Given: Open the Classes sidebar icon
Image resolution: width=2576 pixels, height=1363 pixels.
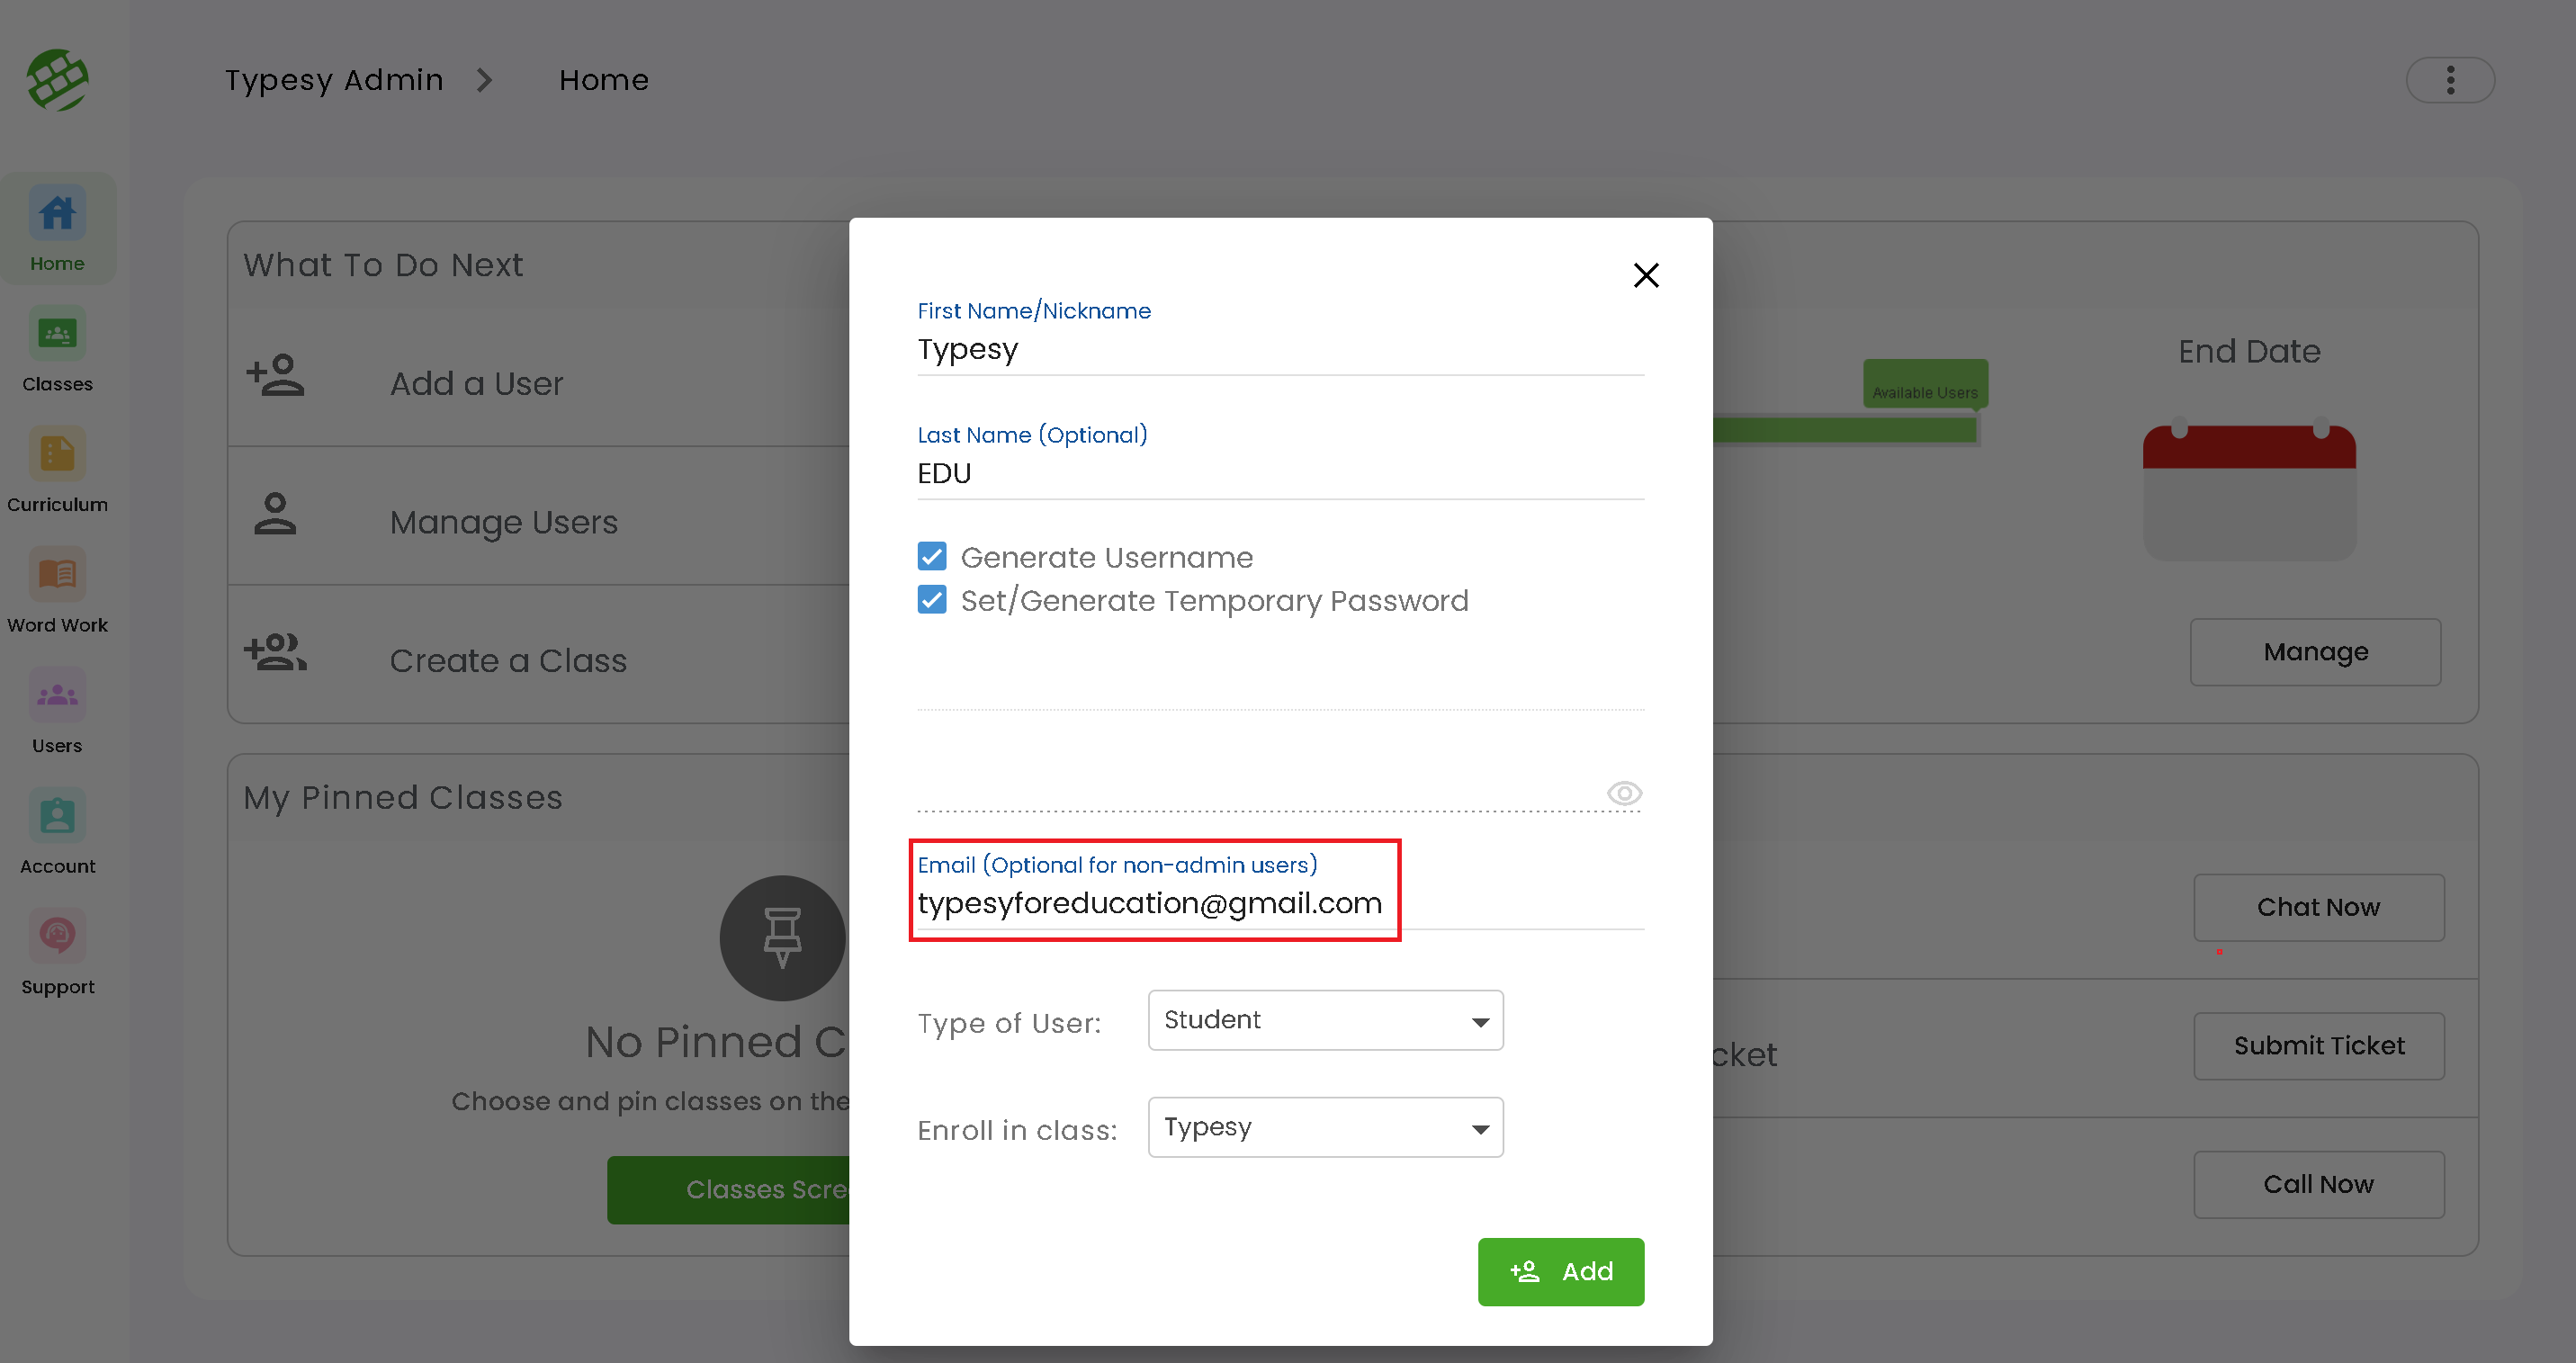Looking at the screenshot, I should [x=57, y=333].
